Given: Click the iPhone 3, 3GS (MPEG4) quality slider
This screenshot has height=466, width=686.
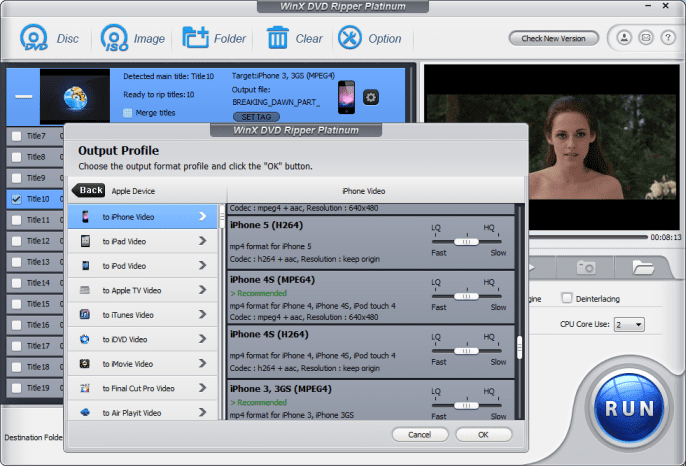Looking at the screenshot, I should tap(466, 406).
